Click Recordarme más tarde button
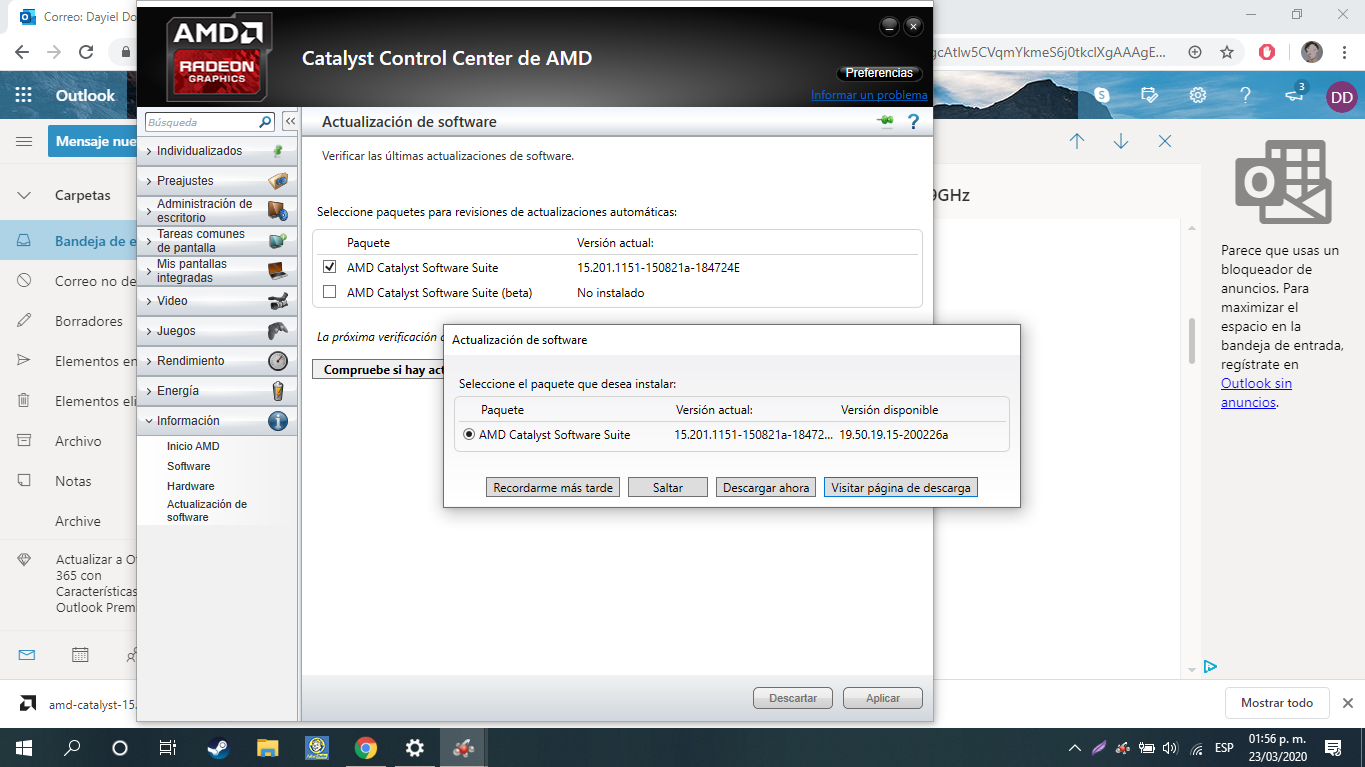Image resolution: width=1365 pixels, height=767 pixels. 553,488
